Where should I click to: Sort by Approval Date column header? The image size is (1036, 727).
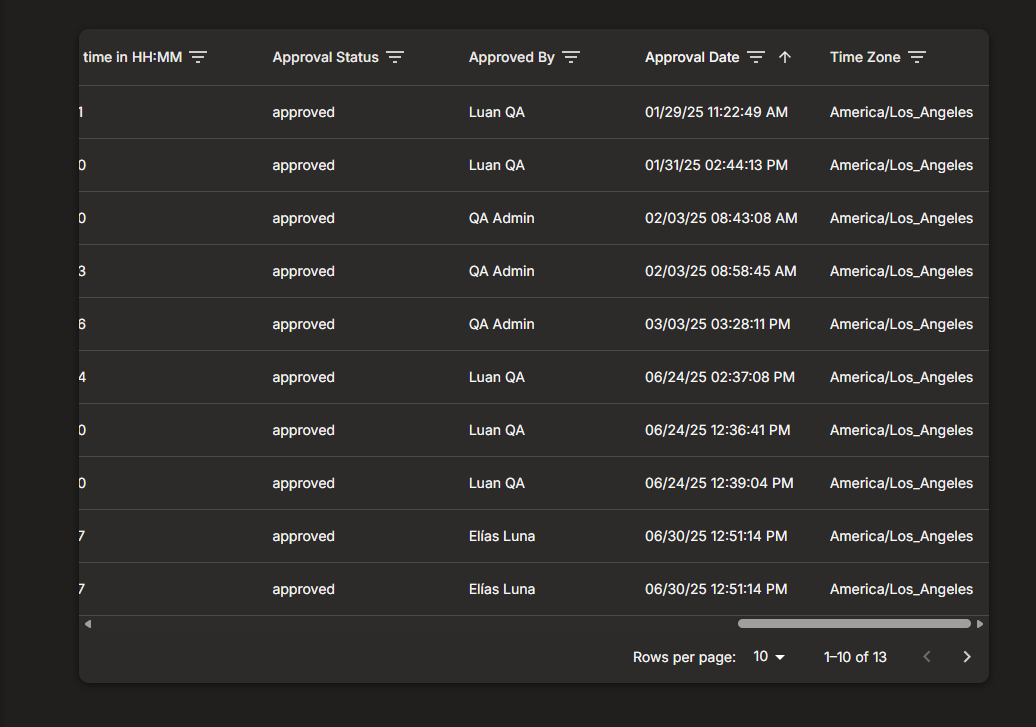coord(692,57)
